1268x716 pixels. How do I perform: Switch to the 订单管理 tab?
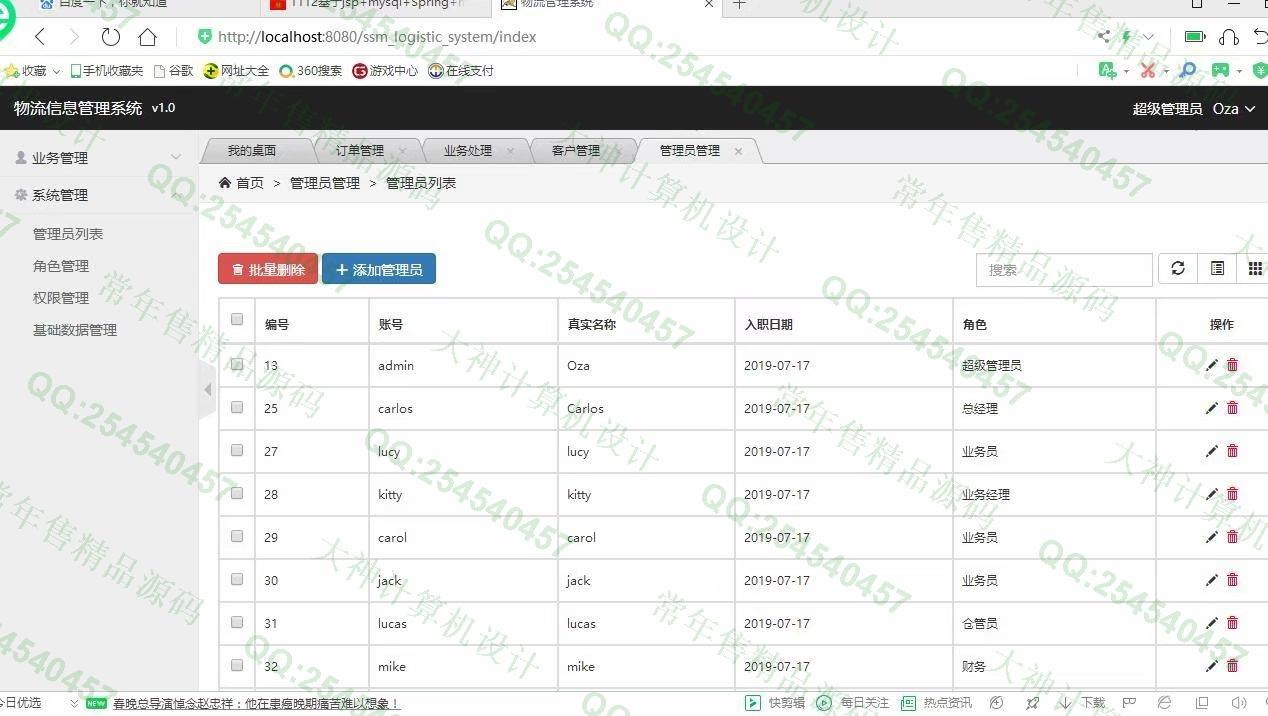tap(359, 151)
